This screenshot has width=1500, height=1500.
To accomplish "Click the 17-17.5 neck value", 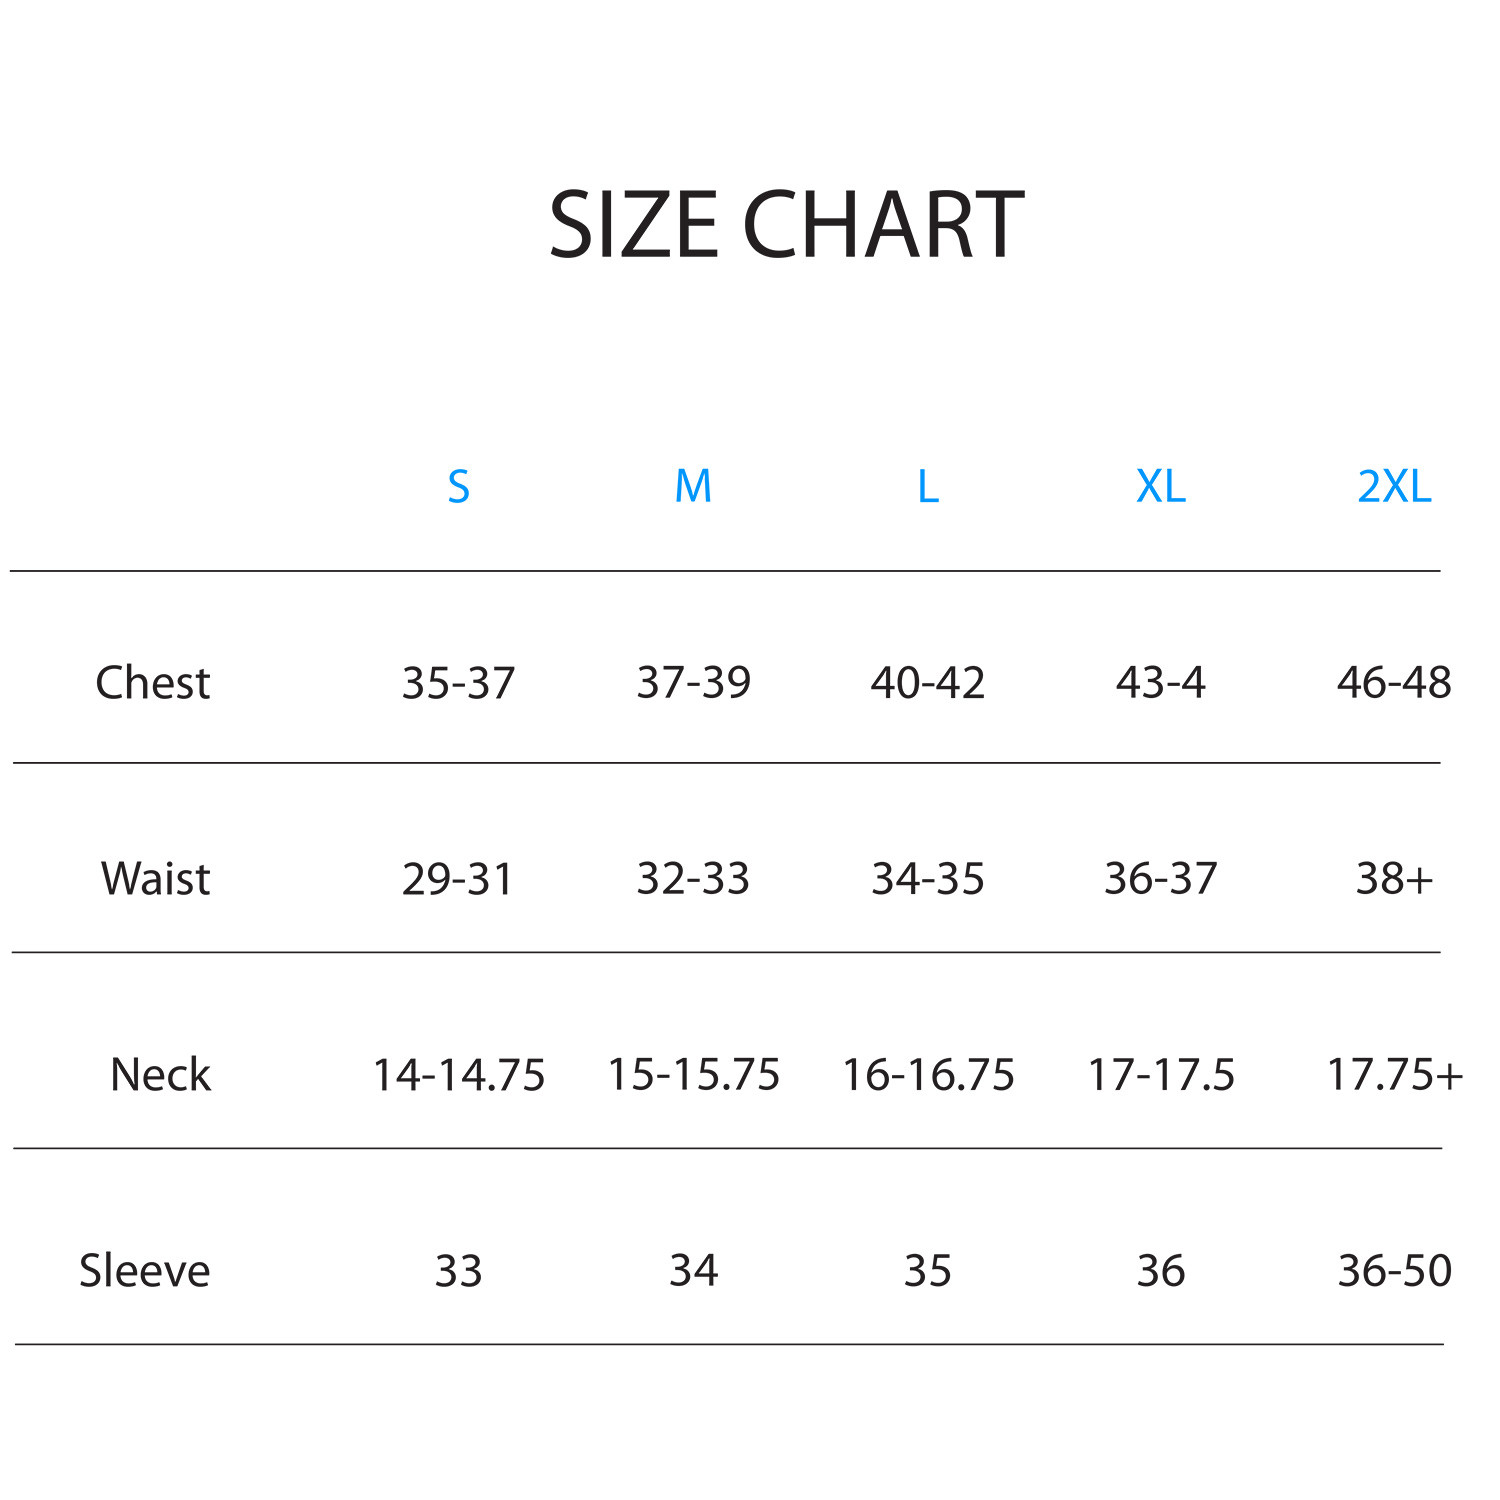I will (x=1161, y=1075).
